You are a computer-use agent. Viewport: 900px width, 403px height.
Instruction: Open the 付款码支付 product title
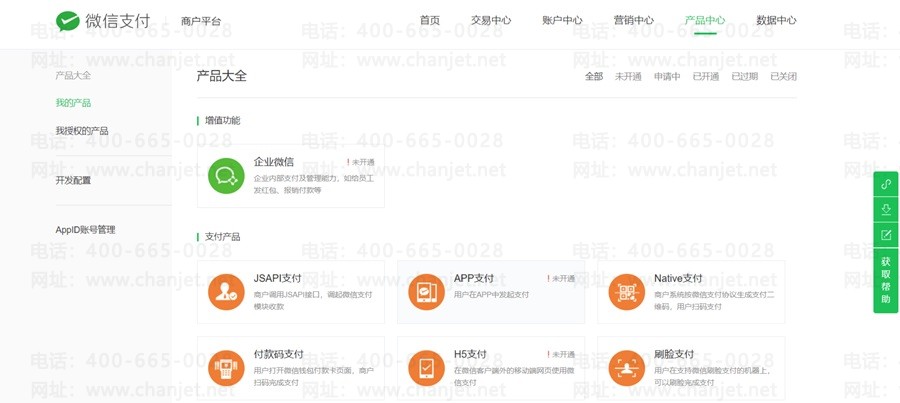pos(278,354)
